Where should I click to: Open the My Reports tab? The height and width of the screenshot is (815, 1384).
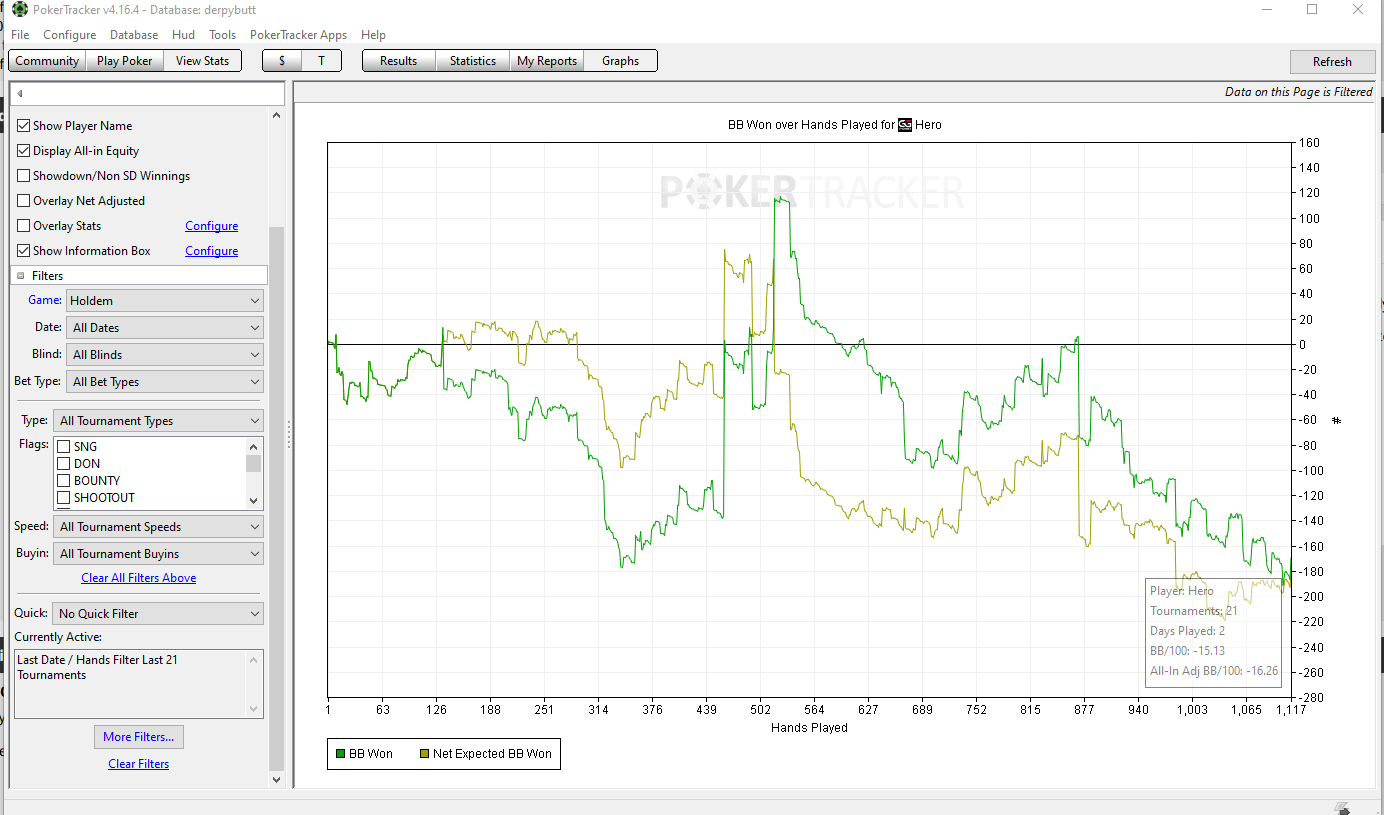(547, 61)
